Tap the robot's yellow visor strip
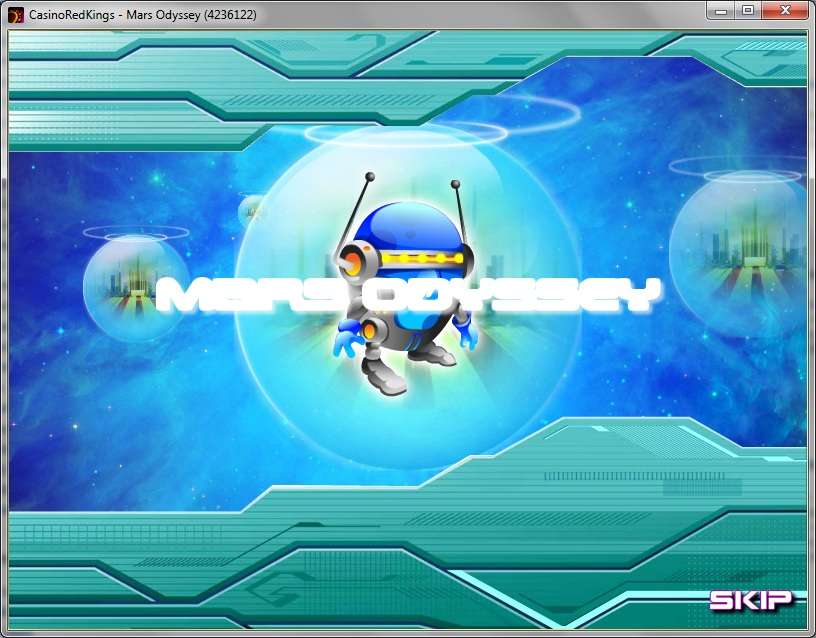 (418, 258)
